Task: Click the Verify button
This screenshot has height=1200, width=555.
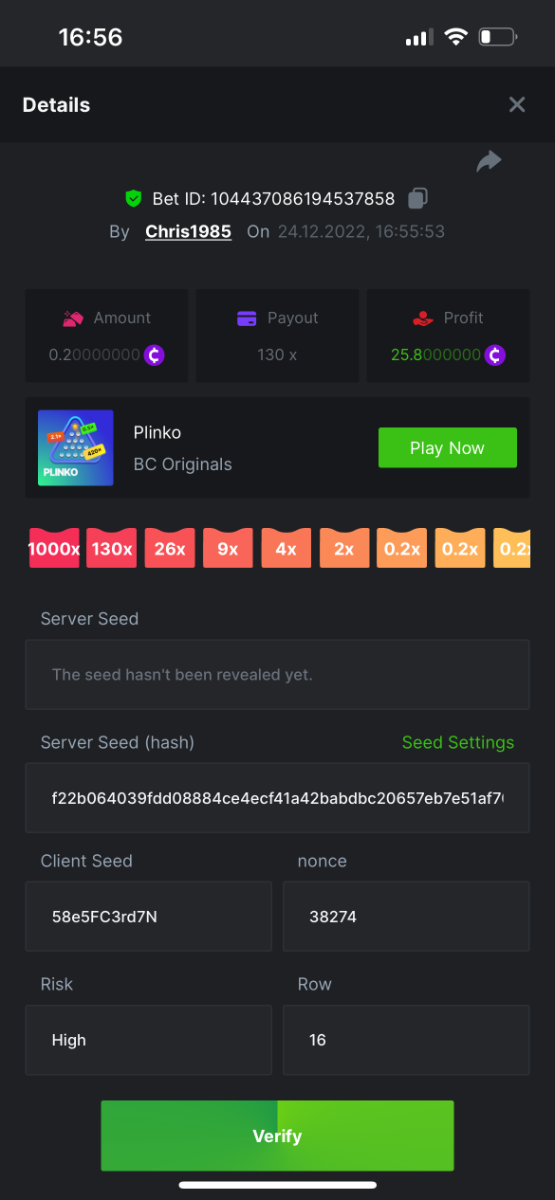Action: coord(277,1136)
